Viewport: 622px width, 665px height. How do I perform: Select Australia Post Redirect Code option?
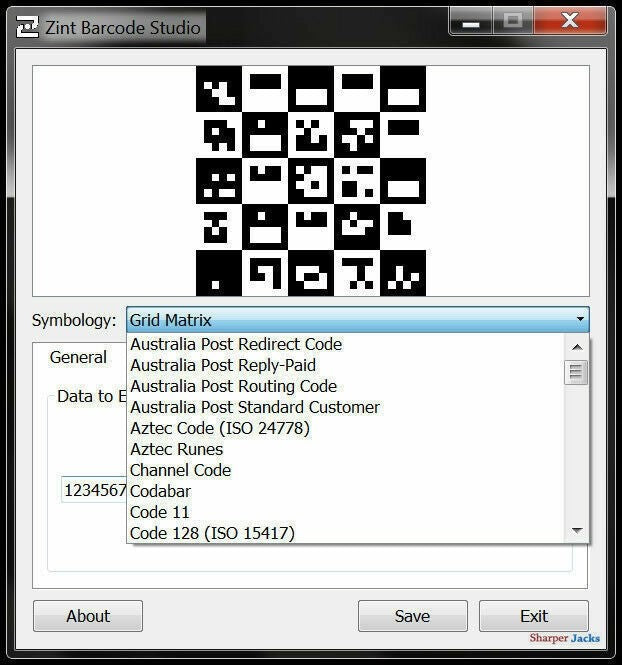(236, 344)
